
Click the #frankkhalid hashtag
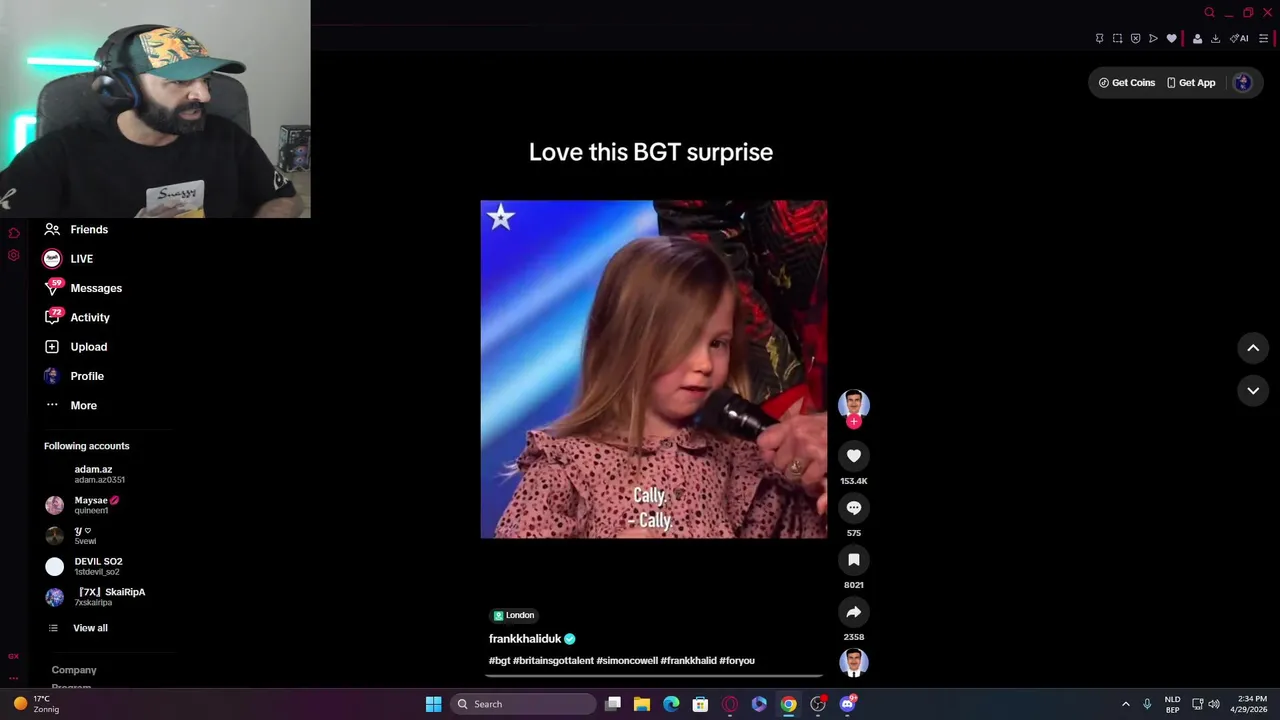coord(688,661)
